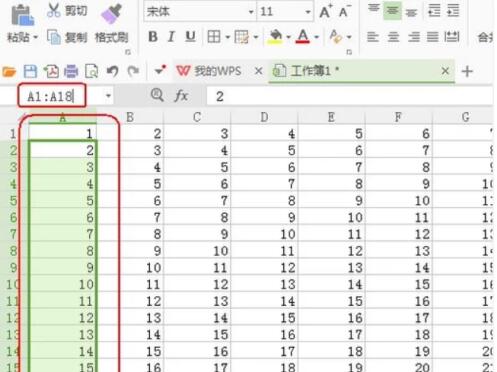Toggle Italic formatting
The width and height of the screenshot is (497, 372).
(171, 37)
